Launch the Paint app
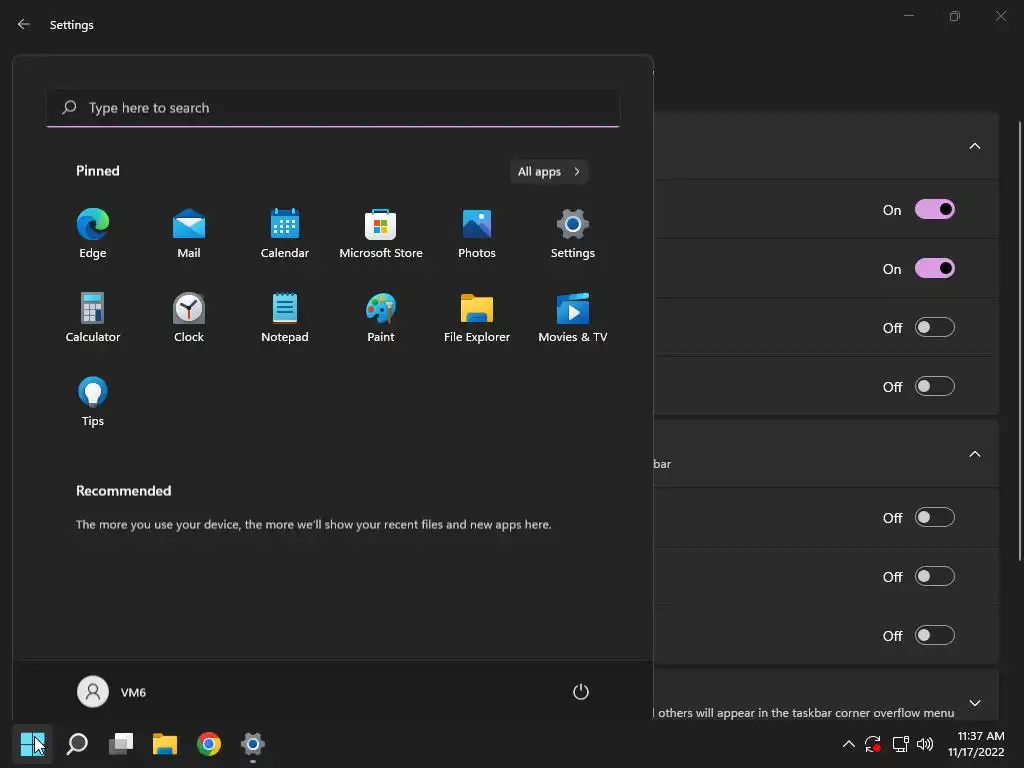The image size is (1024, 768). click(x=381, y=317)
